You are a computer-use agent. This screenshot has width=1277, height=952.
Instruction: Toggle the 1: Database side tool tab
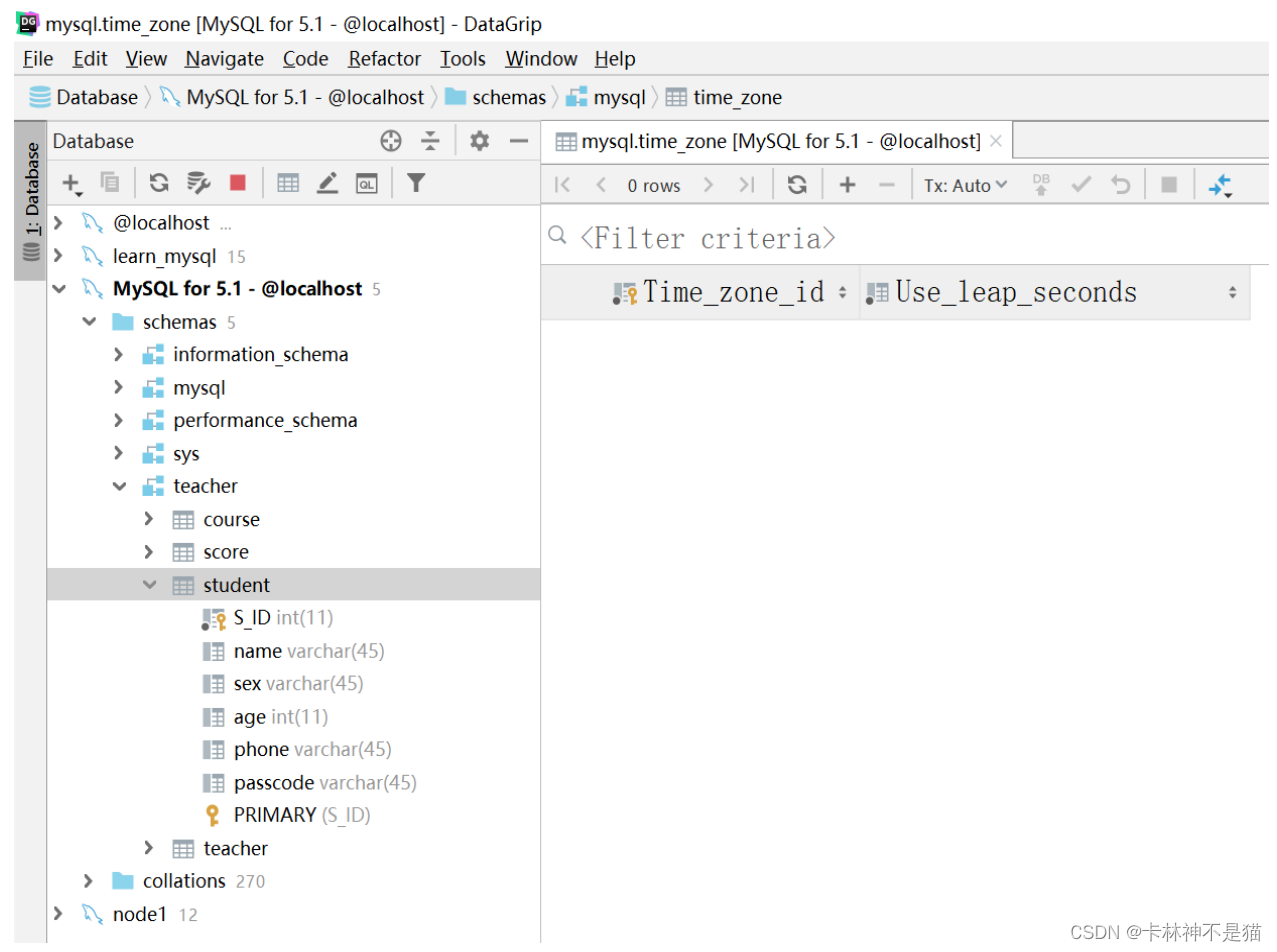point(31,200)
